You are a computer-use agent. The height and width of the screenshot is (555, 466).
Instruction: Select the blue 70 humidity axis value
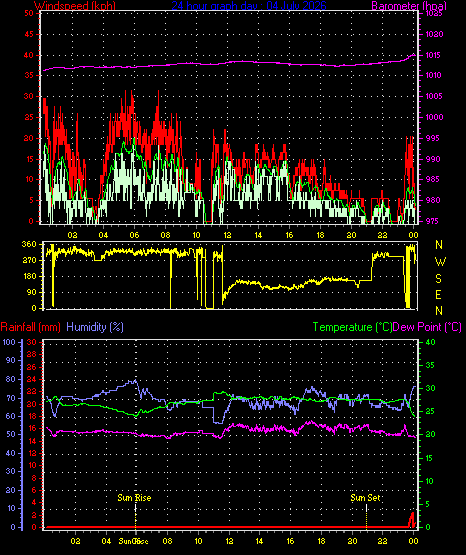(x=11, y=399)
